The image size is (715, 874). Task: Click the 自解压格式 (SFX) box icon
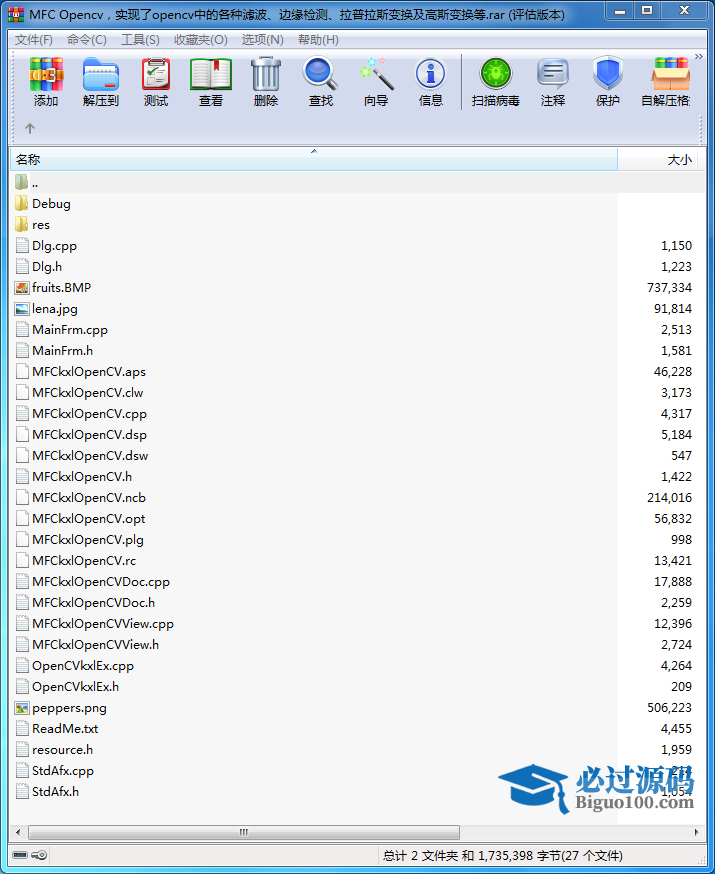tap(670, 74)
